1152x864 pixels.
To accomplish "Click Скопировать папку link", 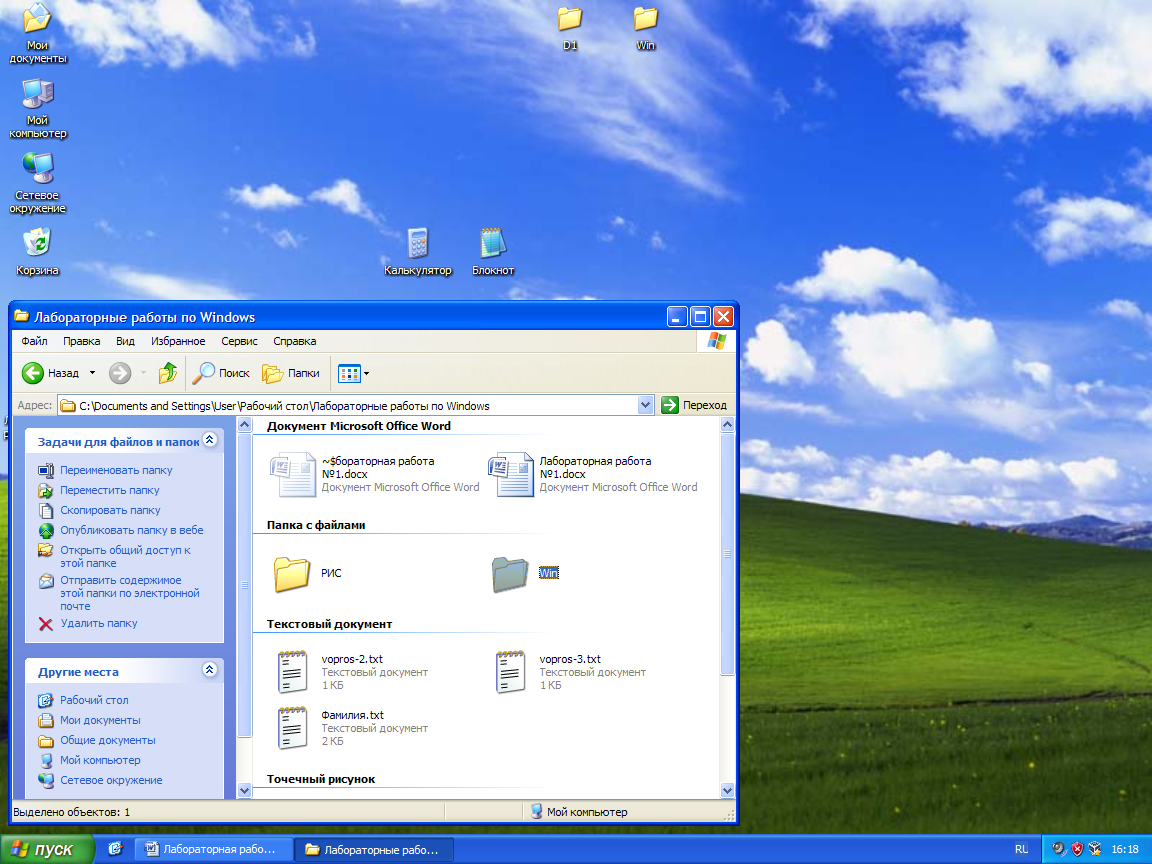I will [110, 510].
